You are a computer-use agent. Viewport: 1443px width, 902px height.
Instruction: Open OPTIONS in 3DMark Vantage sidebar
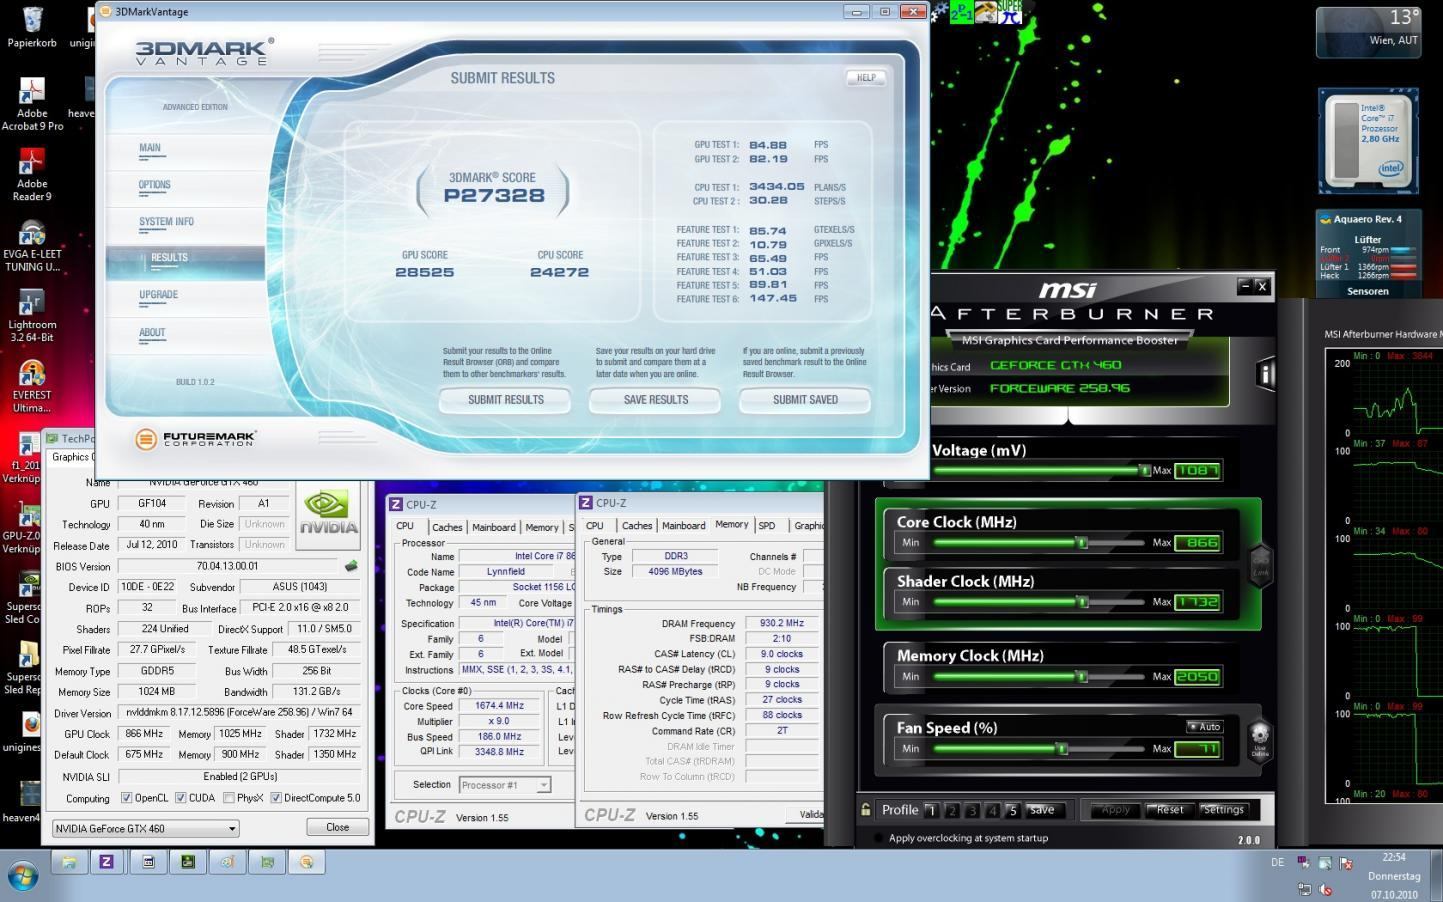point(155,185)
